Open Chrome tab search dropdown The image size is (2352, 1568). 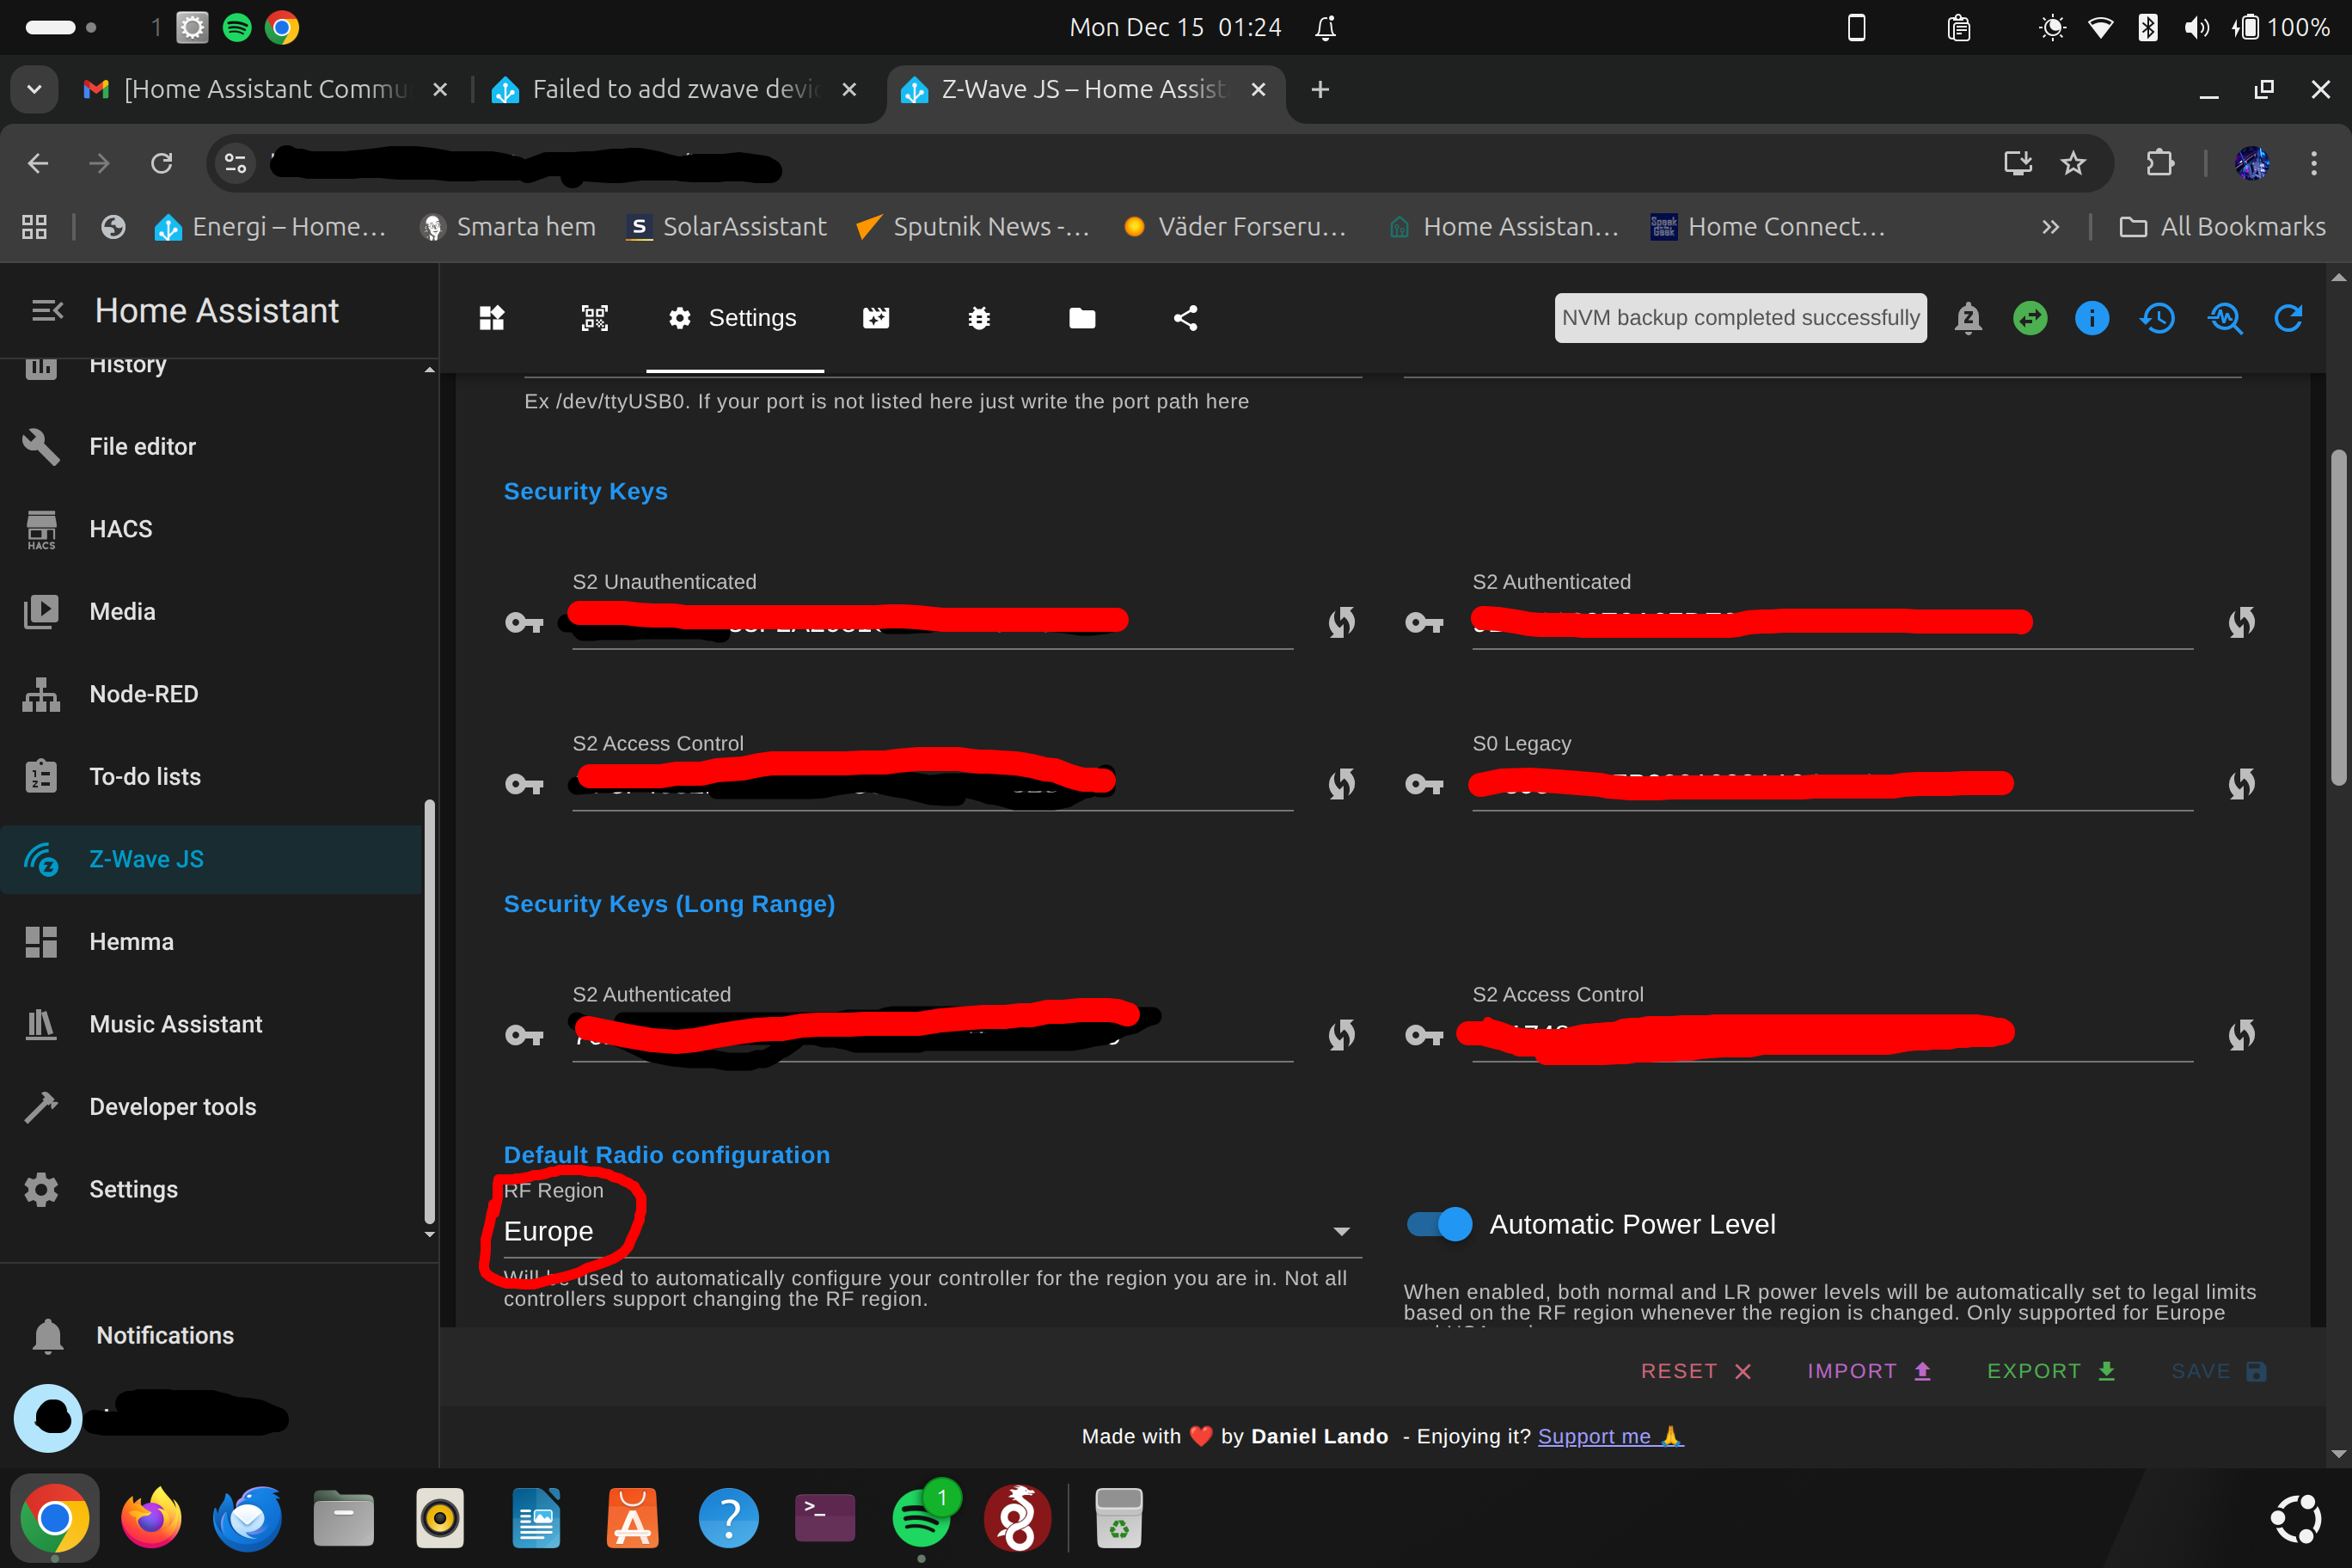[x=34, y=89]
